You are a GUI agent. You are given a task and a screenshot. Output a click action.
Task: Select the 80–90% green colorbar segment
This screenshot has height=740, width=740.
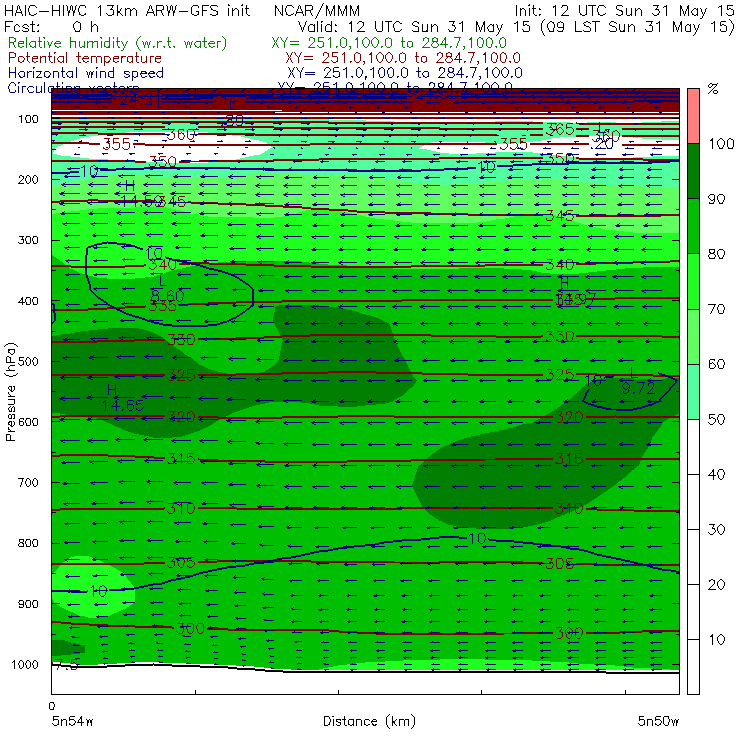[693, 226]
